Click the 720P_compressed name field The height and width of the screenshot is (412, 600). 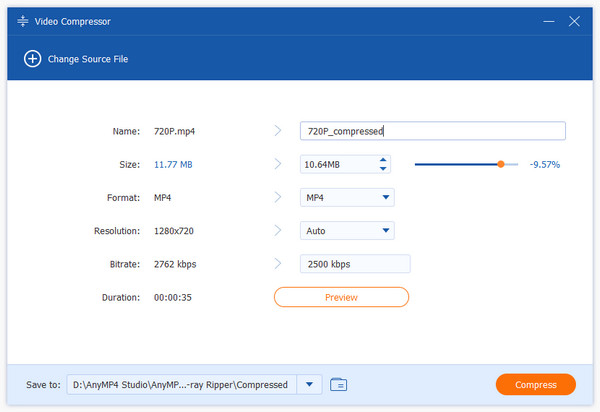click(x=432, y=131)
